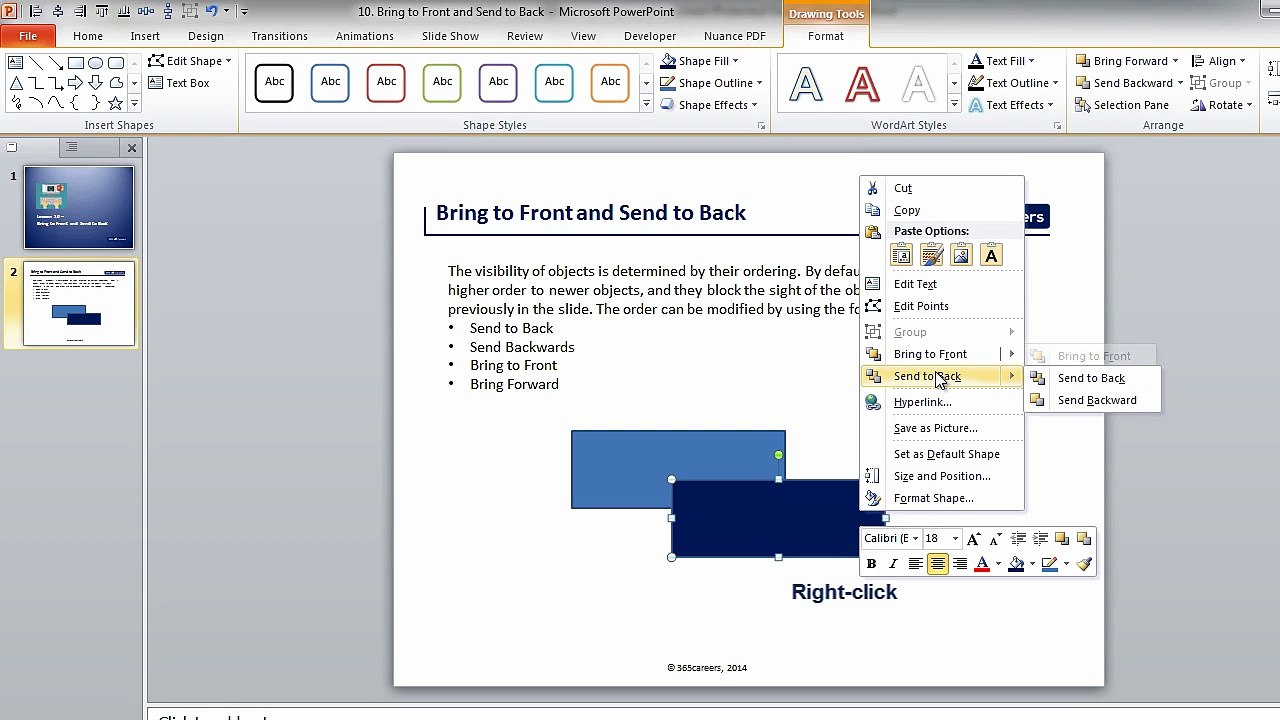
Task: Toggle Align Text Right in mini toolbar
Action: (960, 564)
